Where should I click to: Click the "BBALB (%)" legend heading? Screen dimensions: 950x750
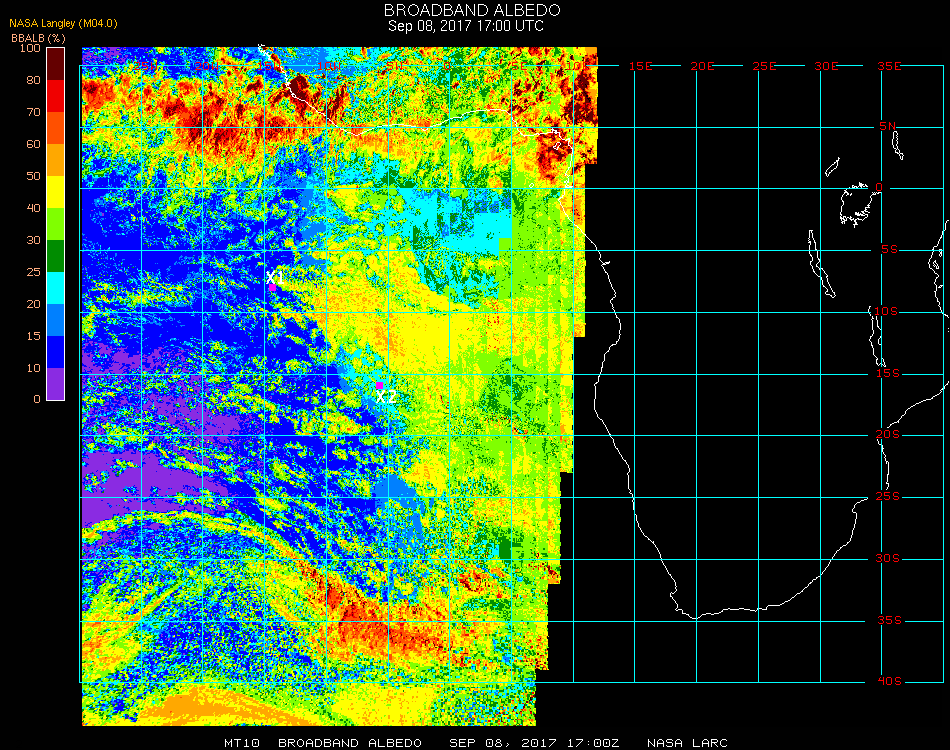pyautogui.click(x=38, y=38)
